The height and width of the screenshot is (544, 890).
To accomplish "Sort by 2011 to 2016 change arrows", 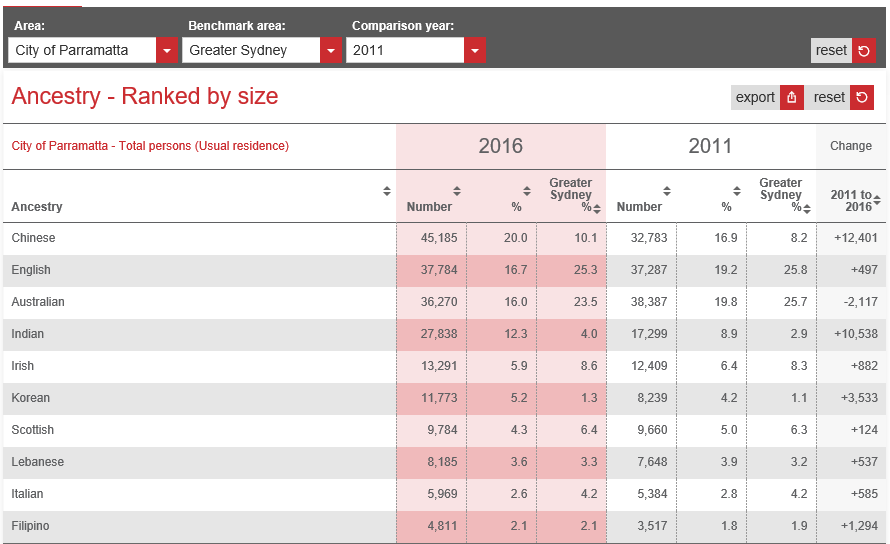I will 877,200.
